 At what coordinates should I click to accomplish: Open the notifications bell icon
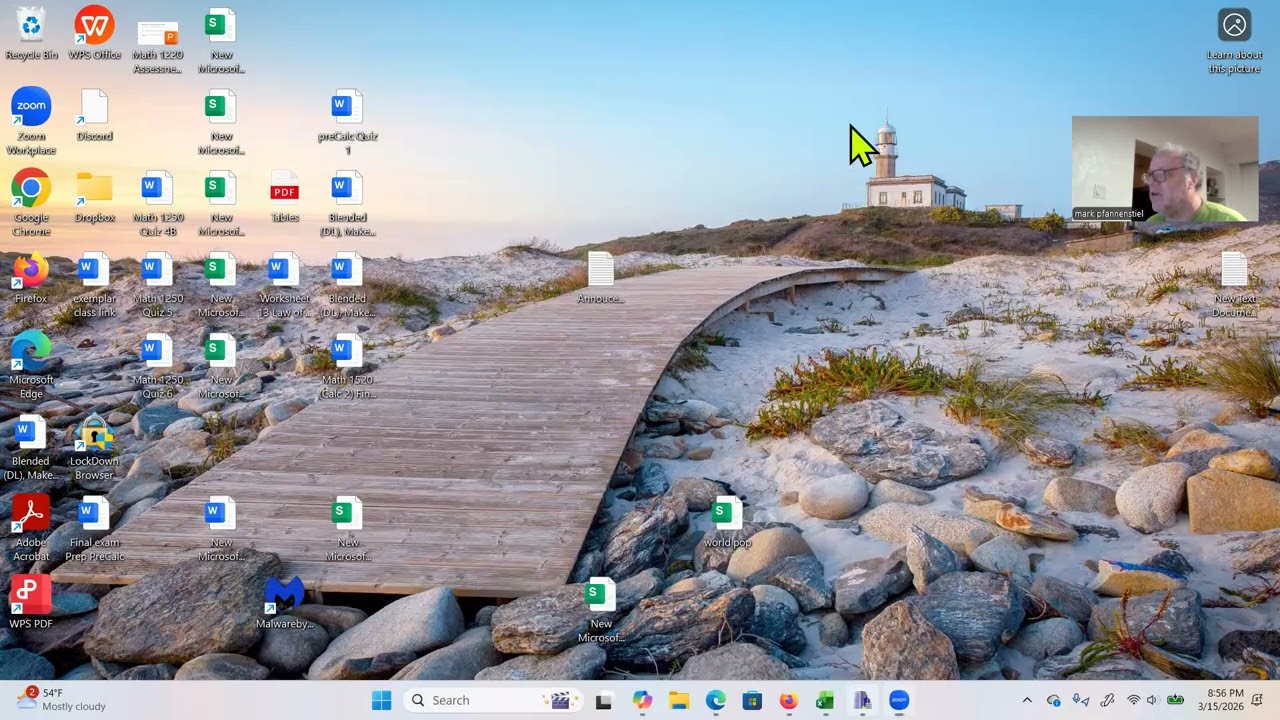[x=1257, y=701]
